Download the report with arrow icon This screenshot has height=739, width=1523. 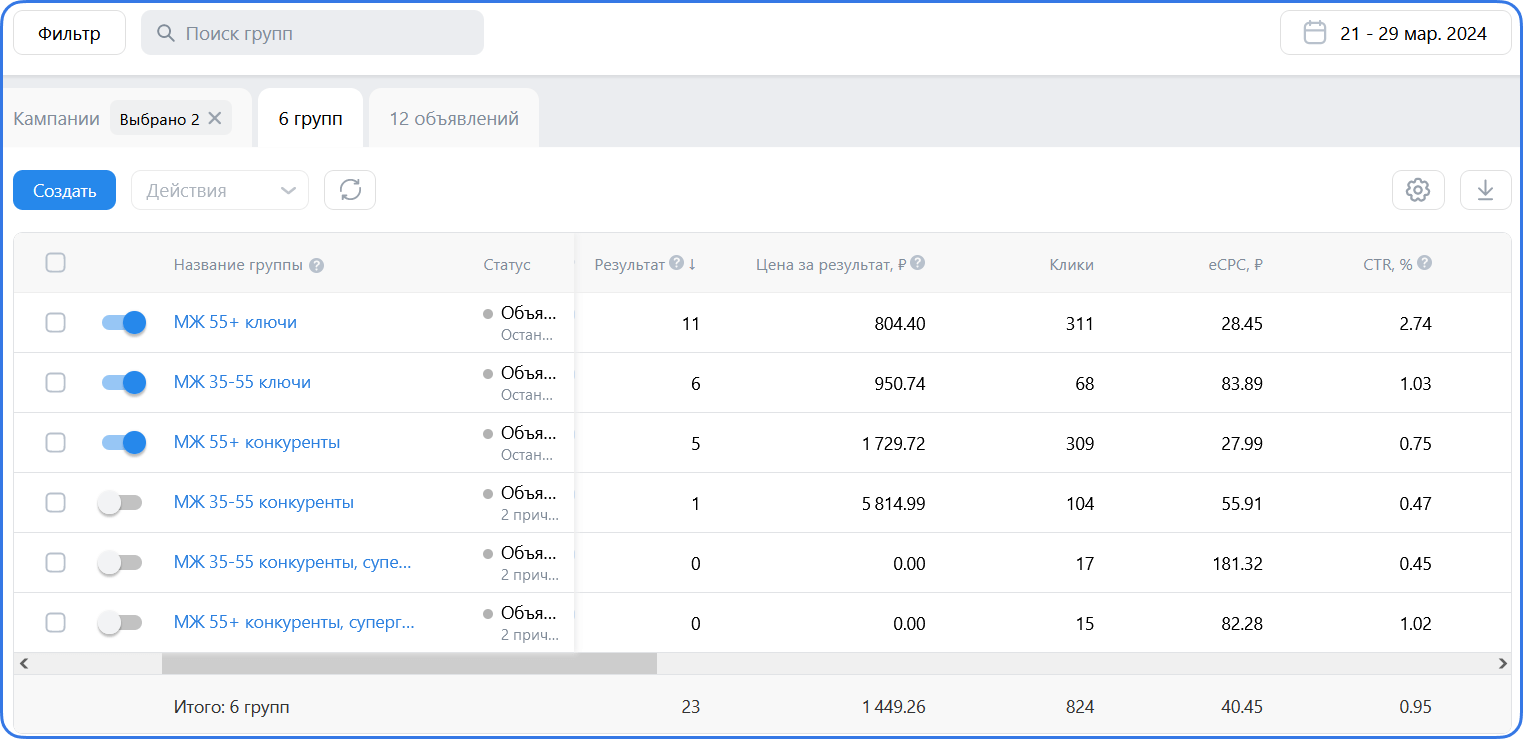pyautogui.click(x=1485, y=190)
